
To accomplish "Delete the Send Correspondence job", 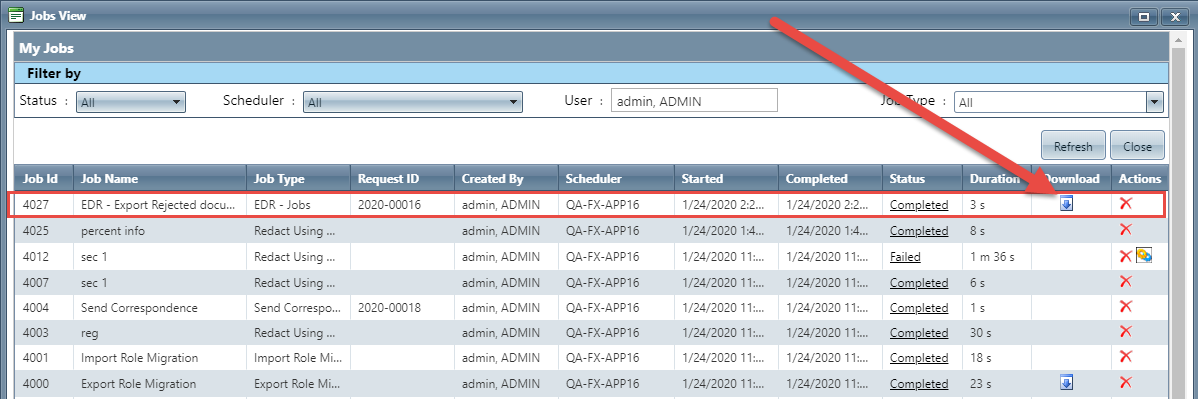I will 1125,307.
